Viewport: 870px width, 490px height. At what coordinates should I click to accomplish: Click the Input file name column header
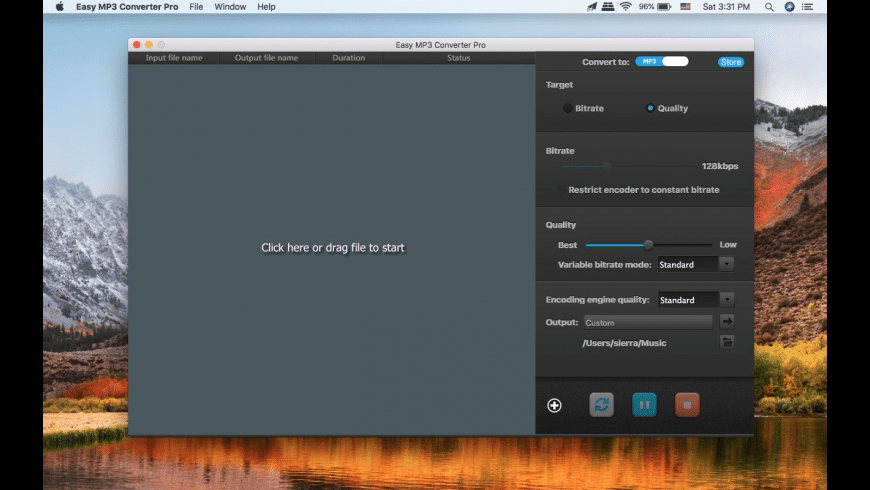pos(174,58)
